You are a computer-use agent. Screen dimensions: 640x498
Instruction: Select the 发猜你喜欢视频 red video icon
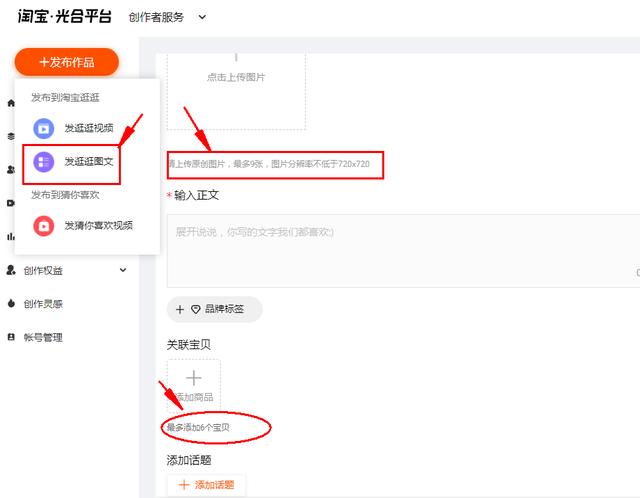point(43,225)
